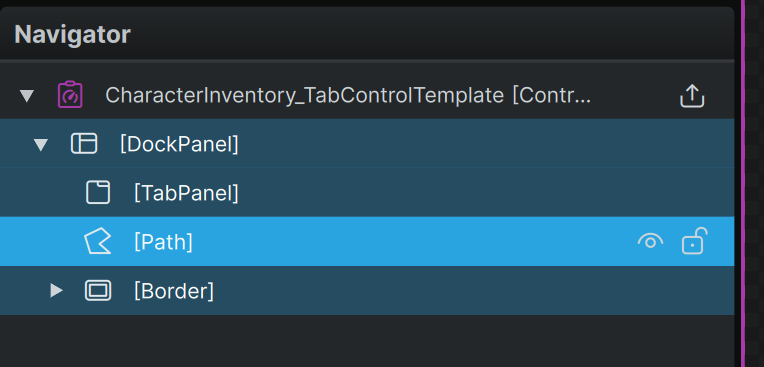
Task: Click the DockPanel layout icon
Action: click(84, 144)
